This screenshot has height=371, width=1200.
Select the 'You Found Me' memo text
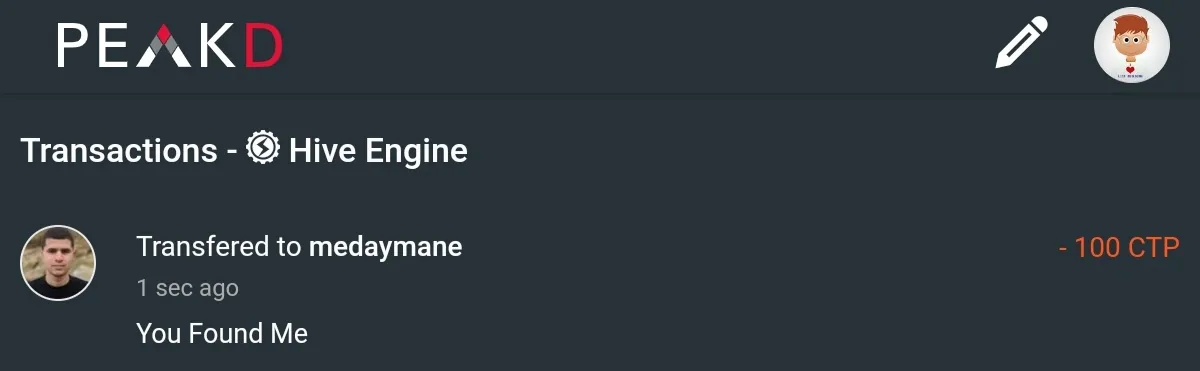(x=222, y=333)
